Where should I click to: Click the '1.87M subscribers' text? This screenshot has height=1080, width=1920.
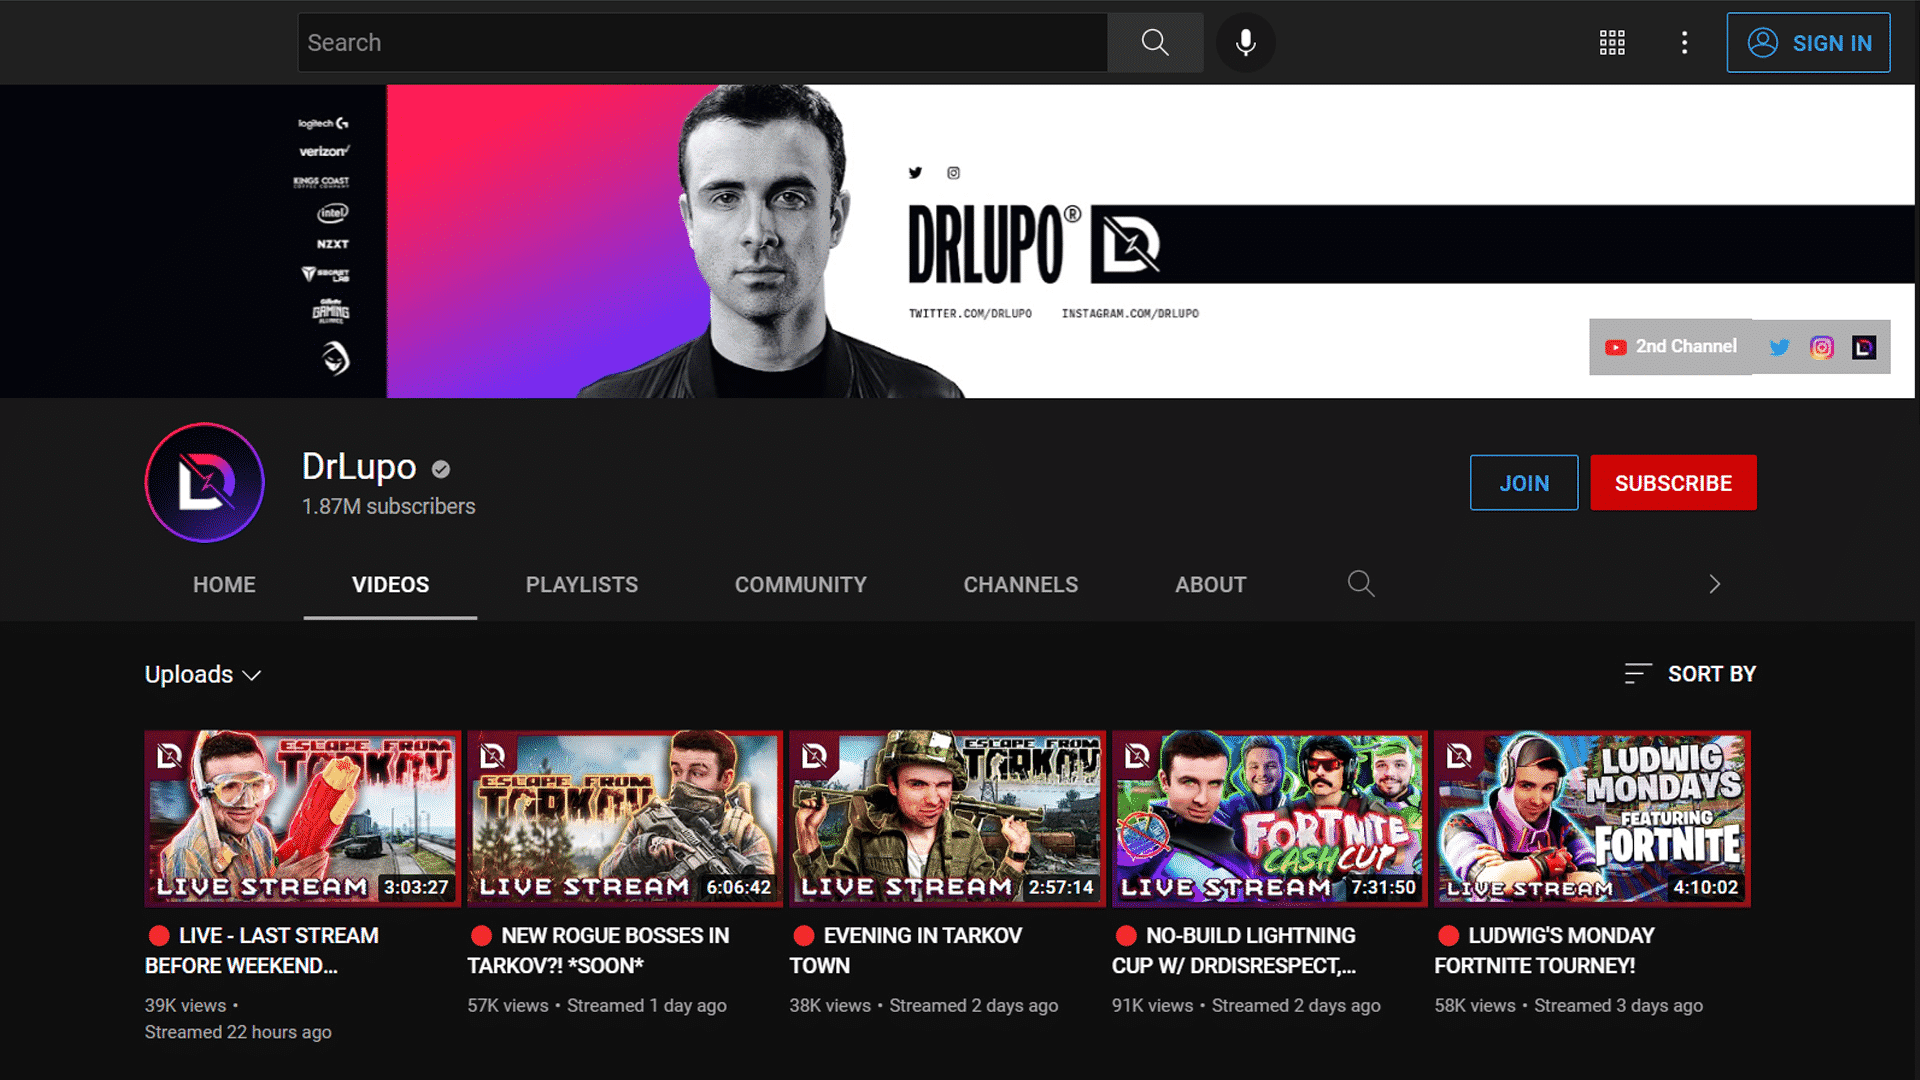[389, 507]
